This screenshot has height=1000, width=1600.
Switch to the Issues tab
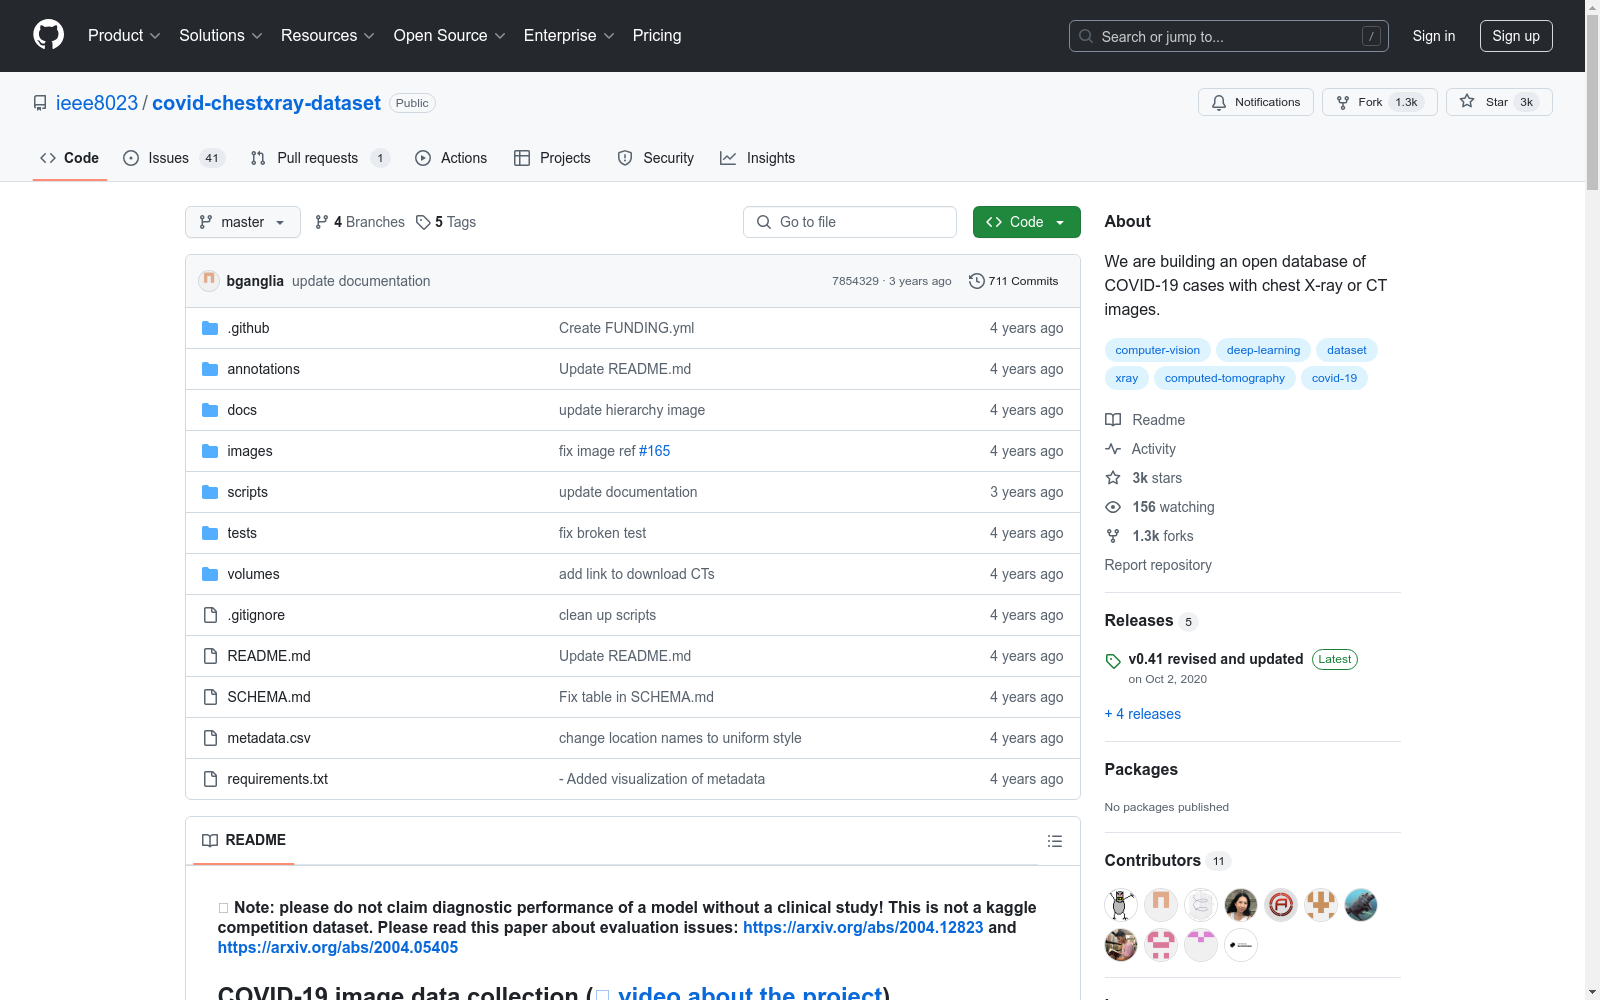pos(174,158)
